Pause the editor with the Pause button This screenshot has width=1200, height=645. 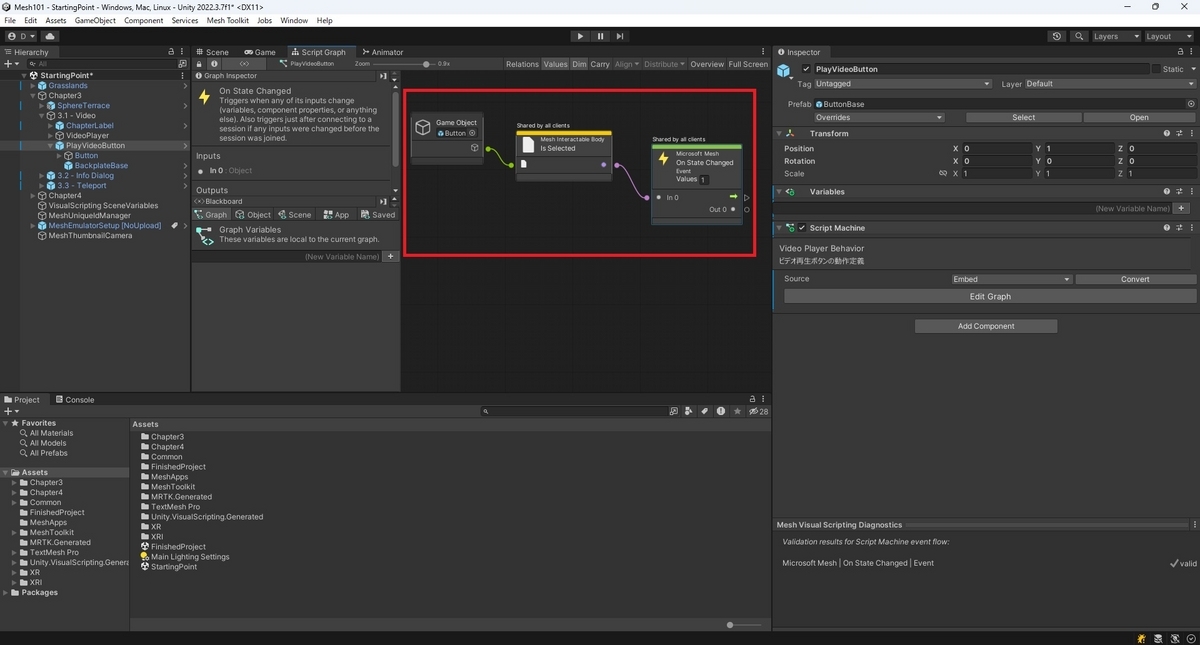[600, 36]
